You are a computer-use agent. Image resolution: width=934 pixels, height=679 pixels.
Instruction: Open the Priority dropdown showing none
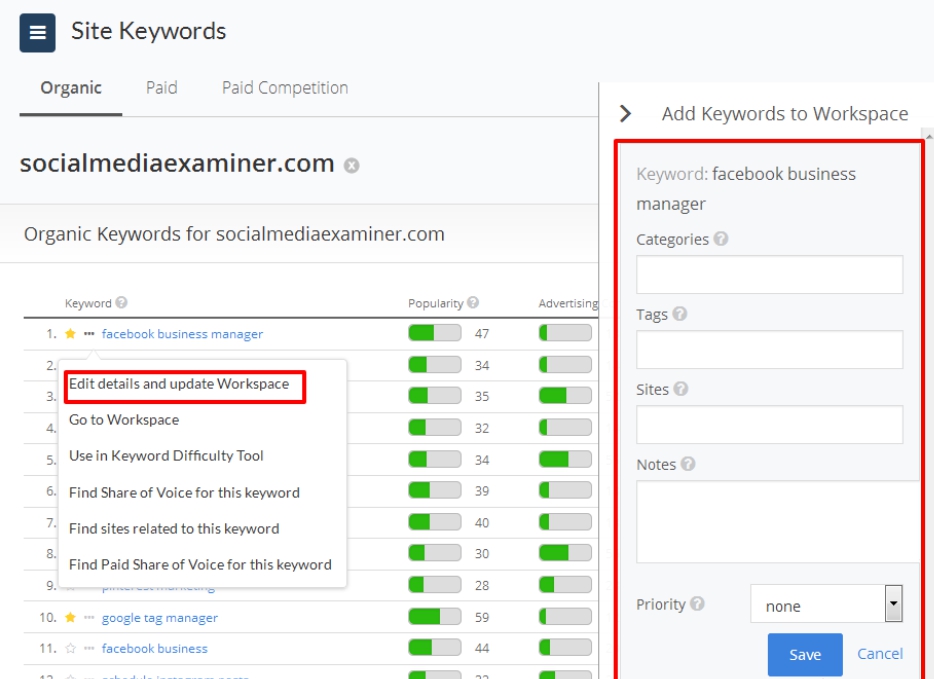tap(826, 604)
